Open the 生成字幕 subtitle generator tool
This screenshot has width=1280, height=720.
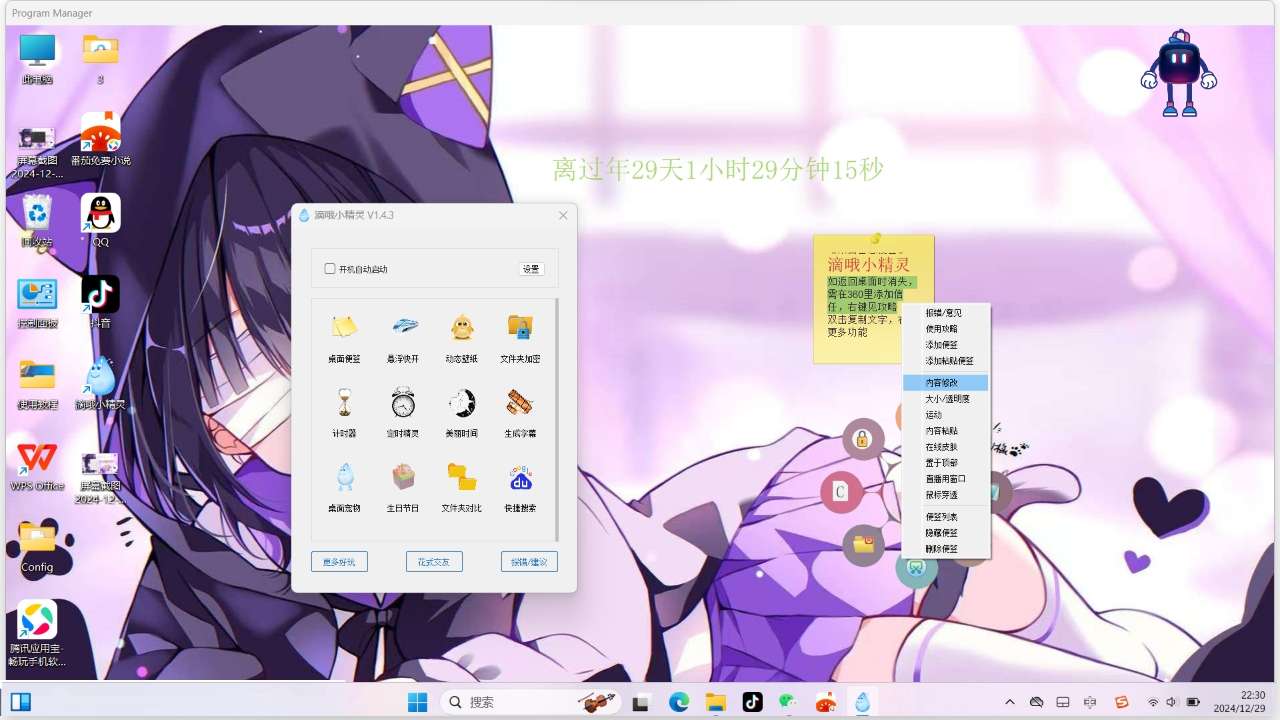(520, 411)
